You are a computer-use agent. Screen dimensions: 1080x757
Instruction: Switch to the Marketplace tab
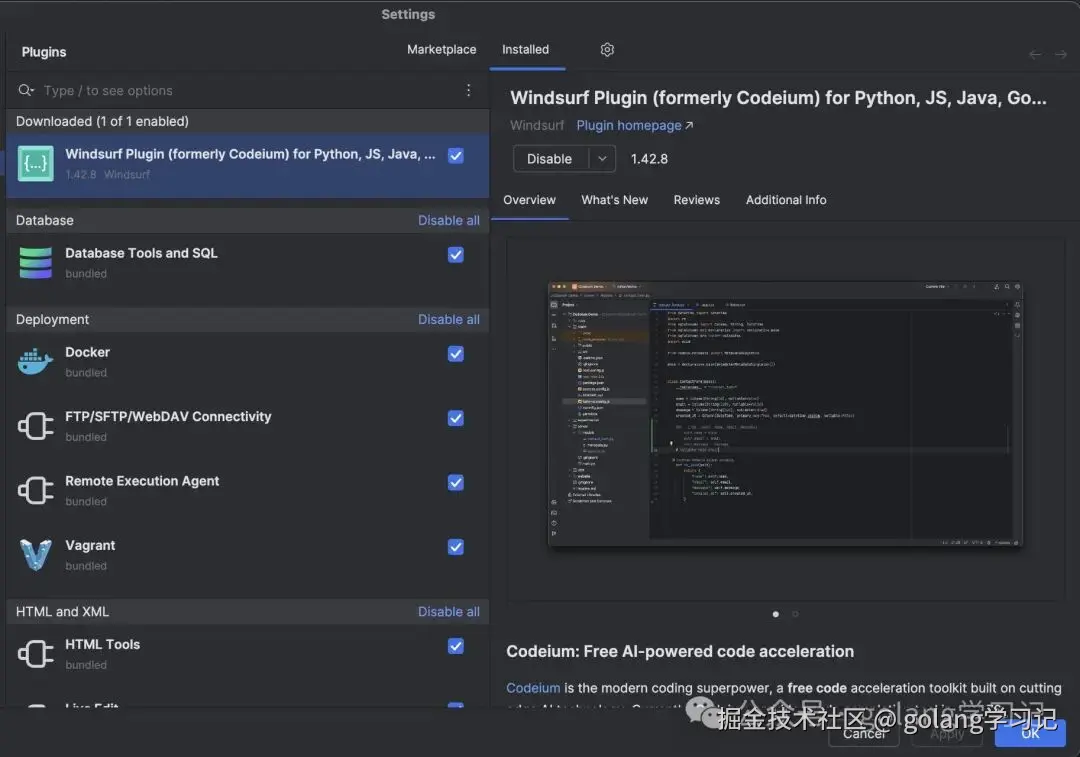tap(442, 50)
